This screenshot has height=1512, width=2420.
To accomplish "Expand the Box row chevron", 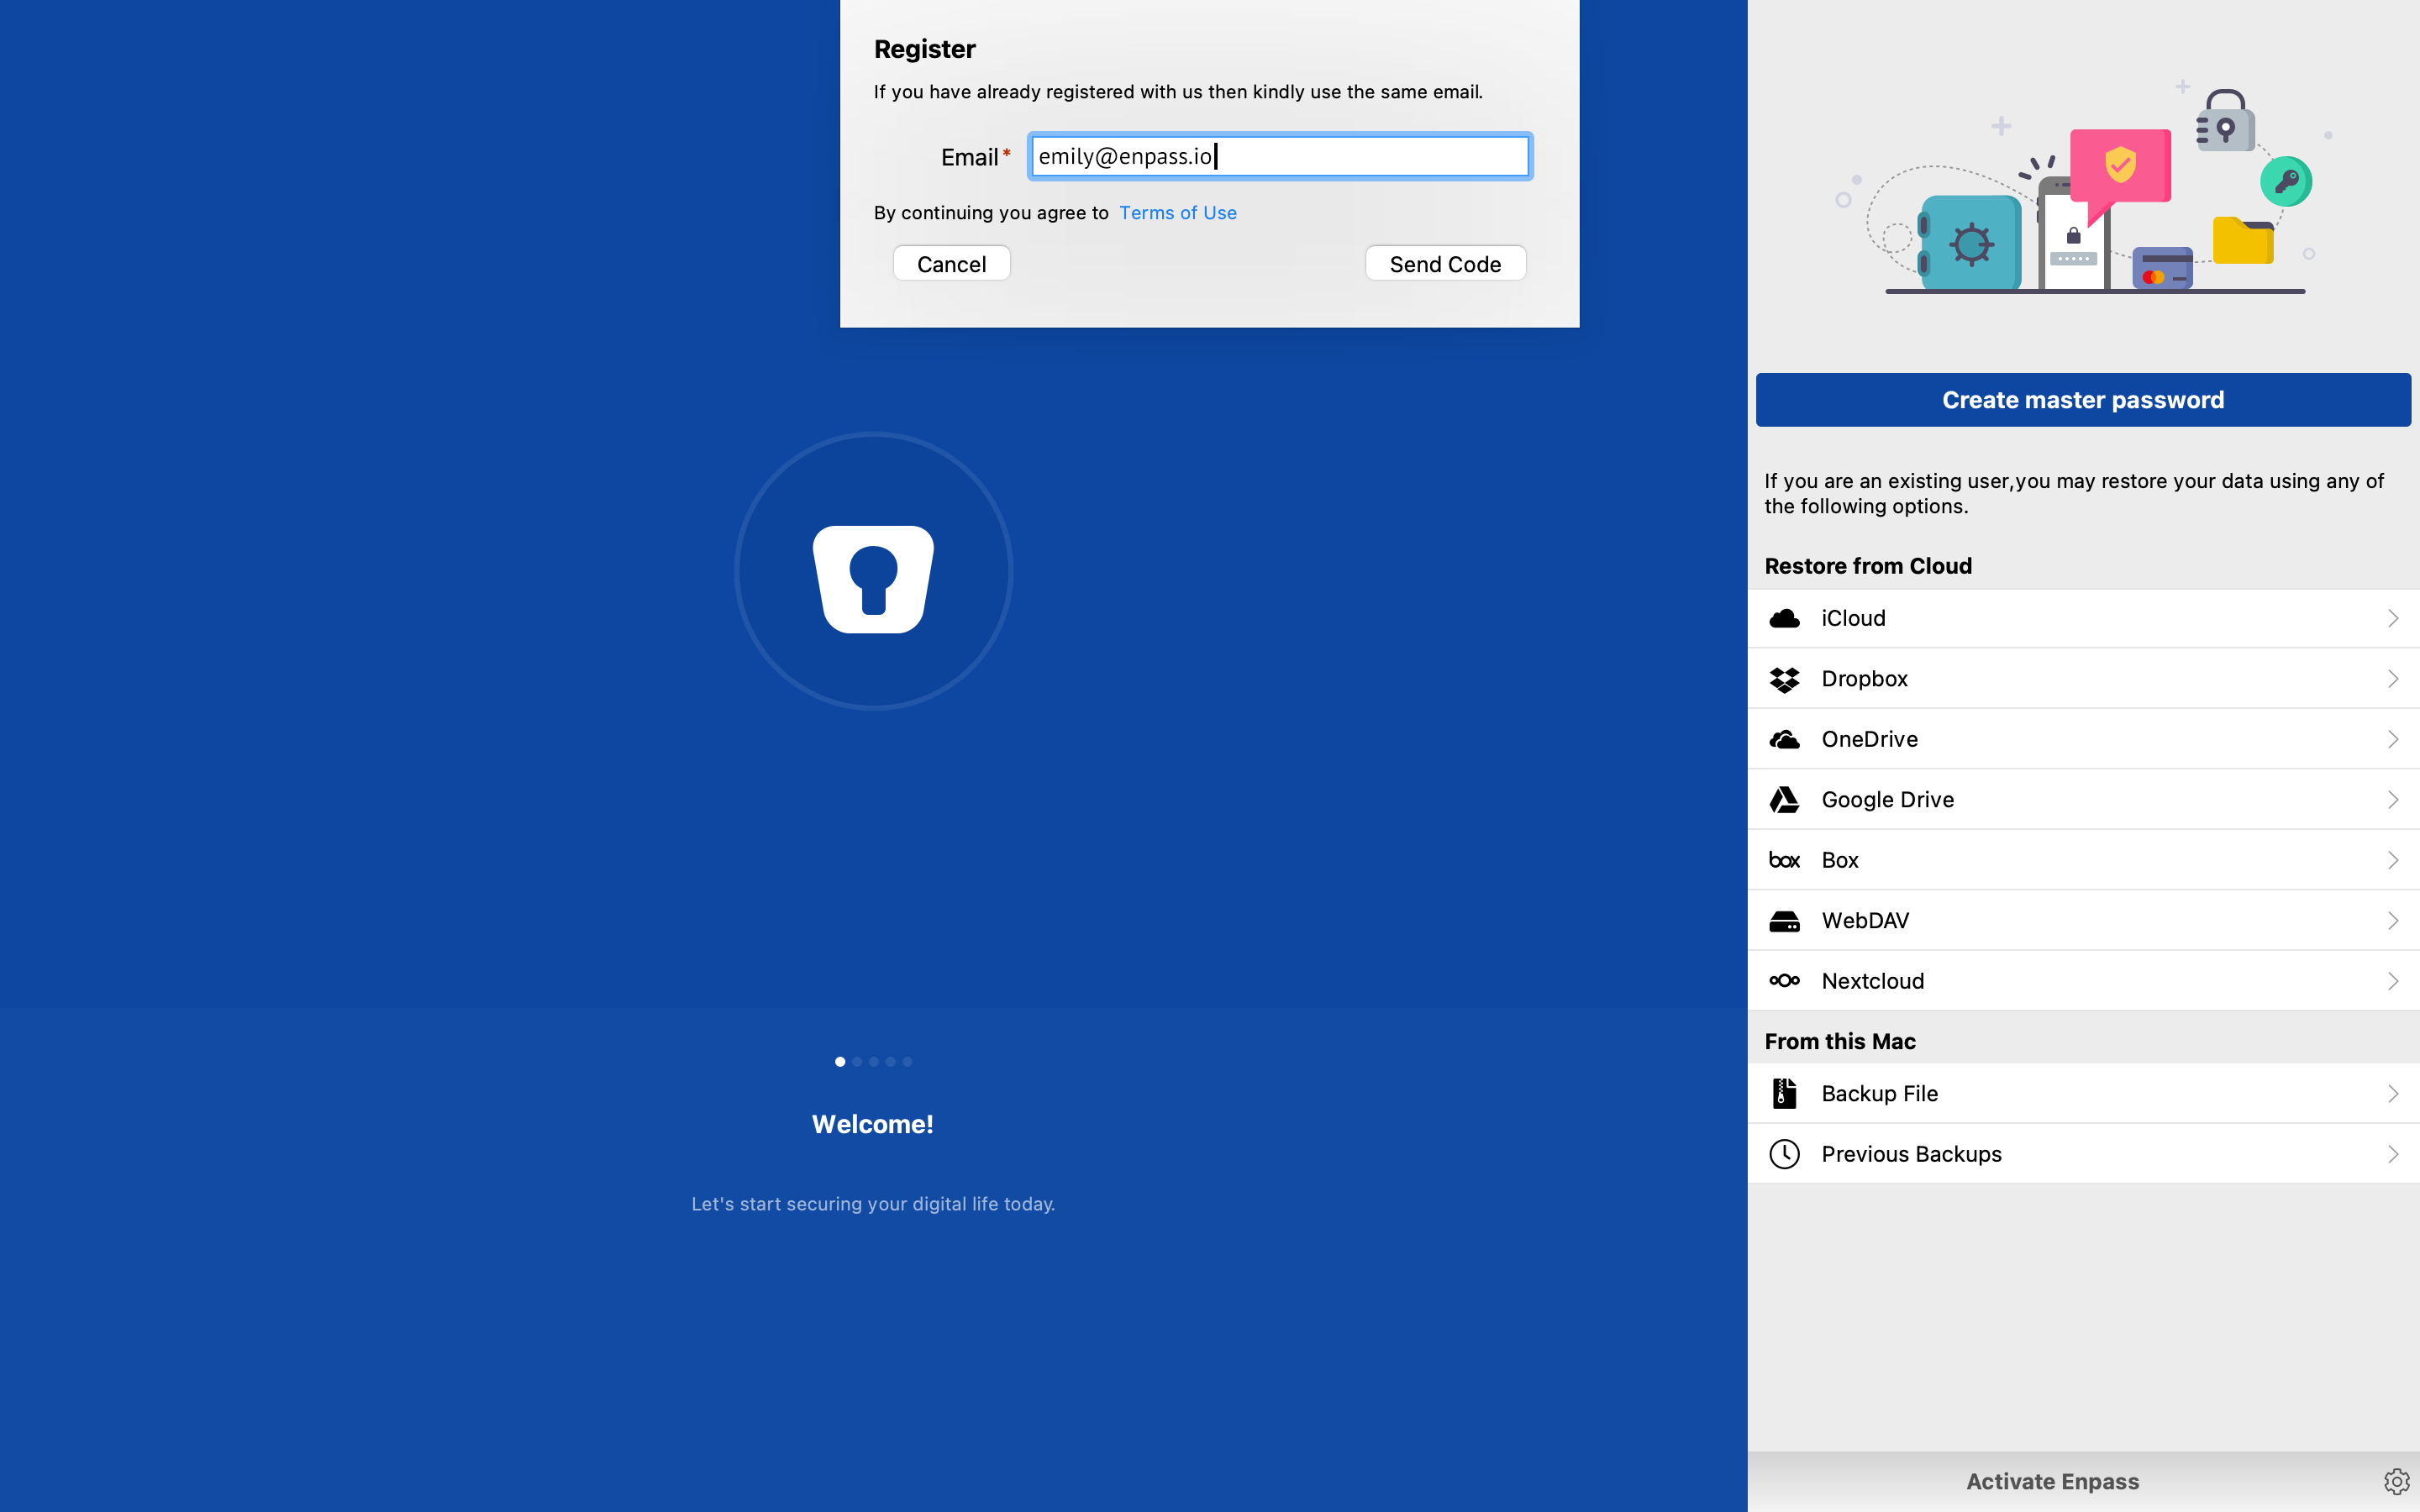I will pos(2393,860).
